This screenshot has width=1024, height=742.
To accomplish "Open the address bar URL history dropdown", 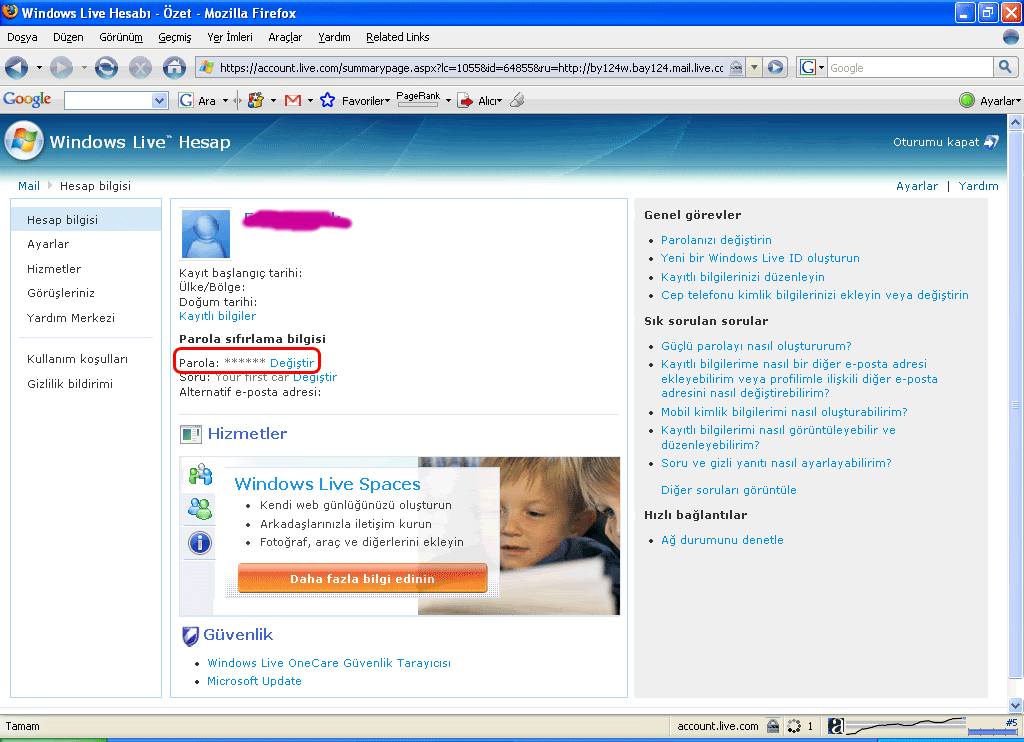I will pyautogui.click(x=754, y=67).
